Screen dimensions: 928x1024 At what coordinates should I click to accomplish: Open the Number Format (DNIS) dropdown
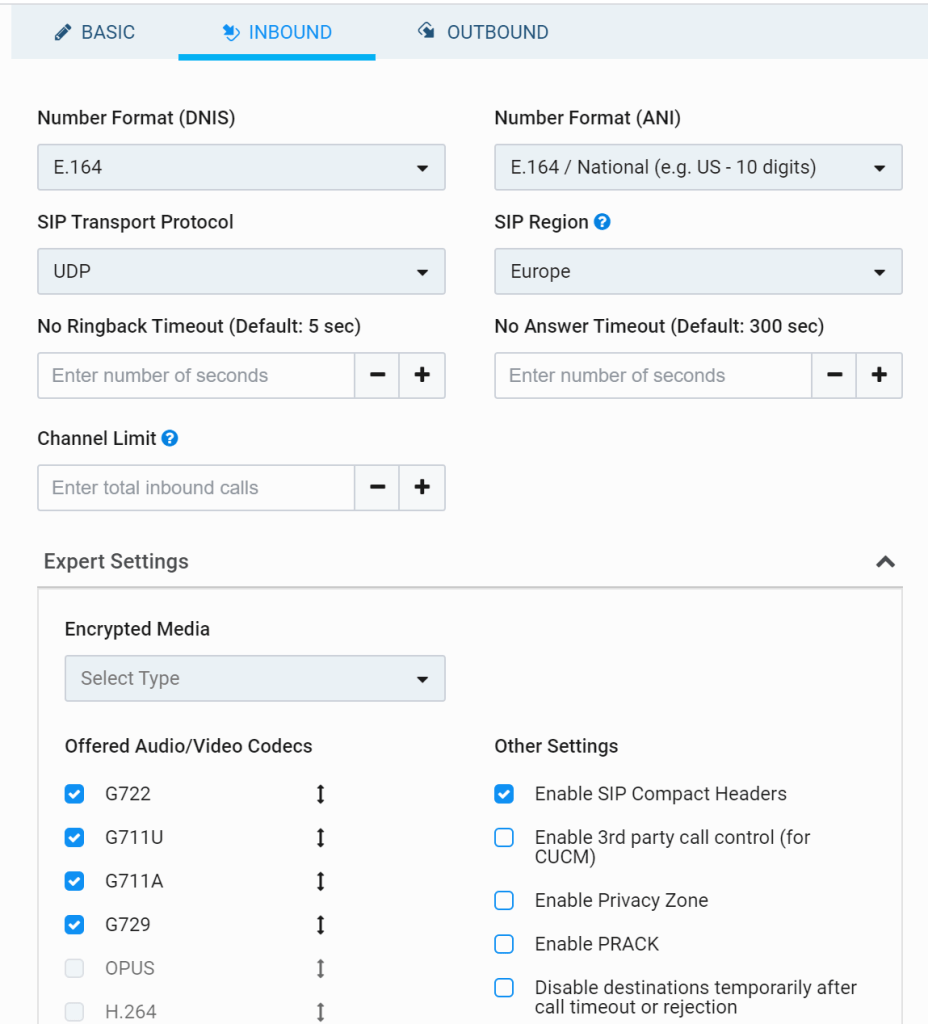tap(241, 168)
